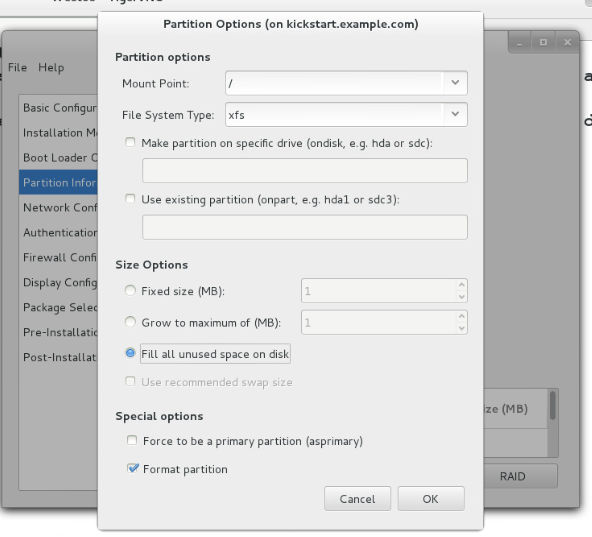Image resolution: width=592 pixels, height=537 pixels.
Task: Choose Grow to maximum of radio button
Action: point(130,322)
